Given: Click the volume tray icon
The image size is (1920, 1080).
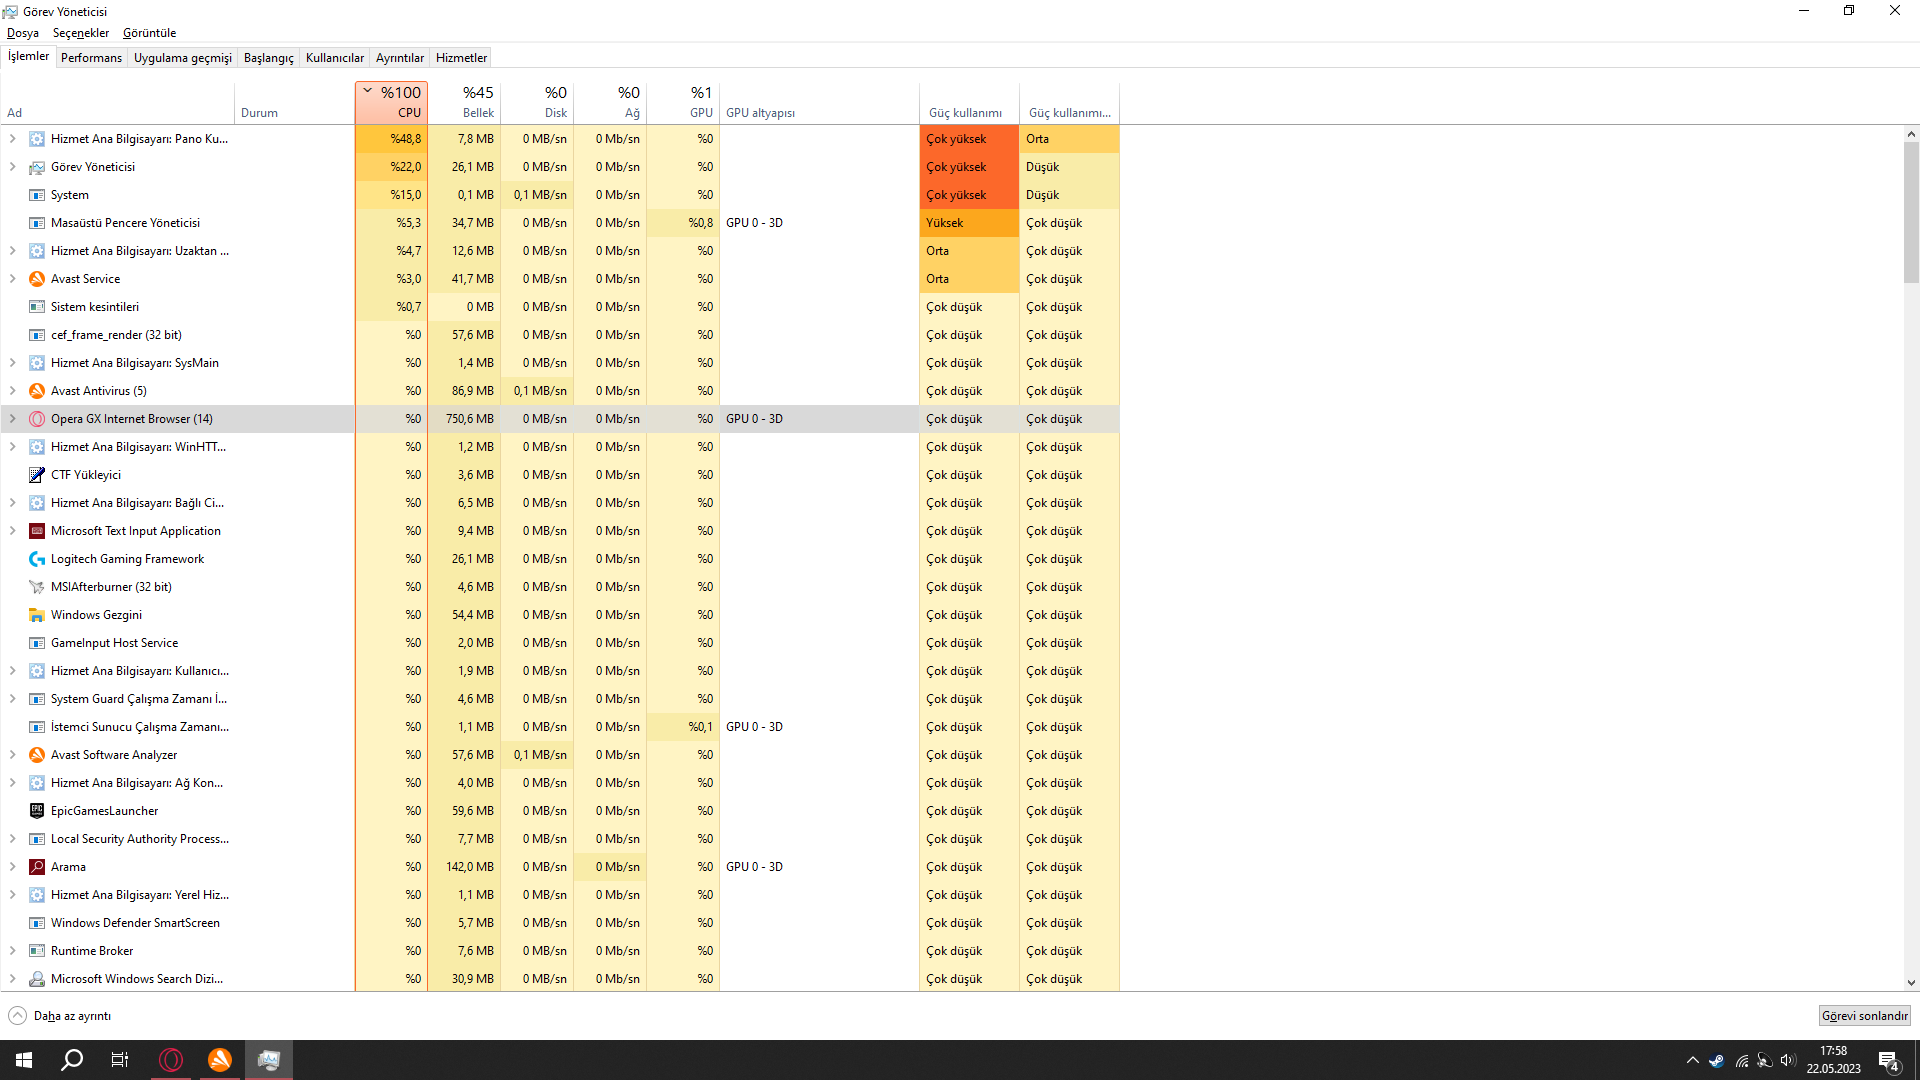Looking at the screenshot, I should (1788, 1060).
